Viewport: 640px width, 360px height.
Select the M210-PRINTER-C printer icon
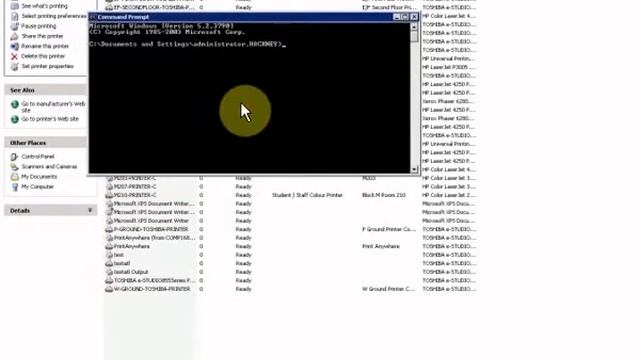tap(109, 195)
